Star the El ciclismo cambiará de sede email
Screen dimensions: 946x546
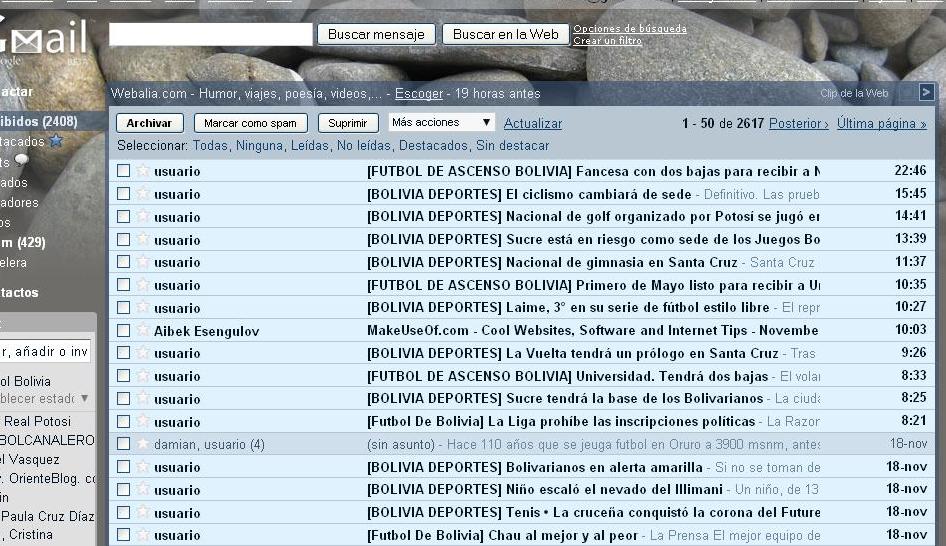pos(142,194)
